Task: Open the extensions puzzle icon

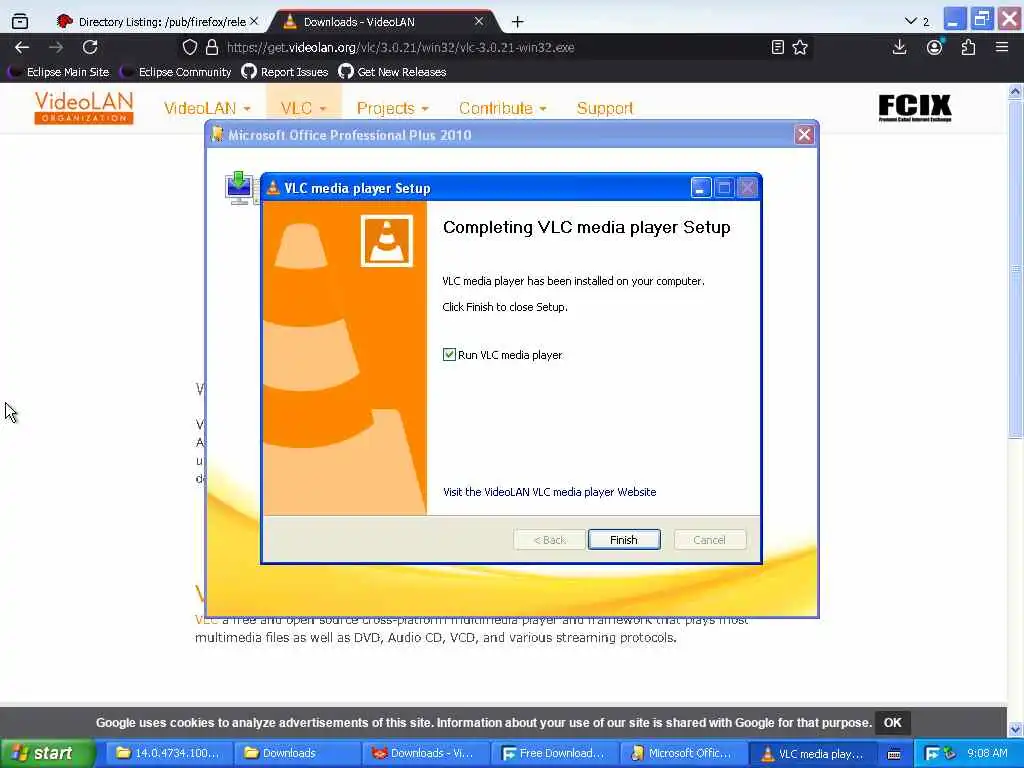Action: (x=968, y=47)
